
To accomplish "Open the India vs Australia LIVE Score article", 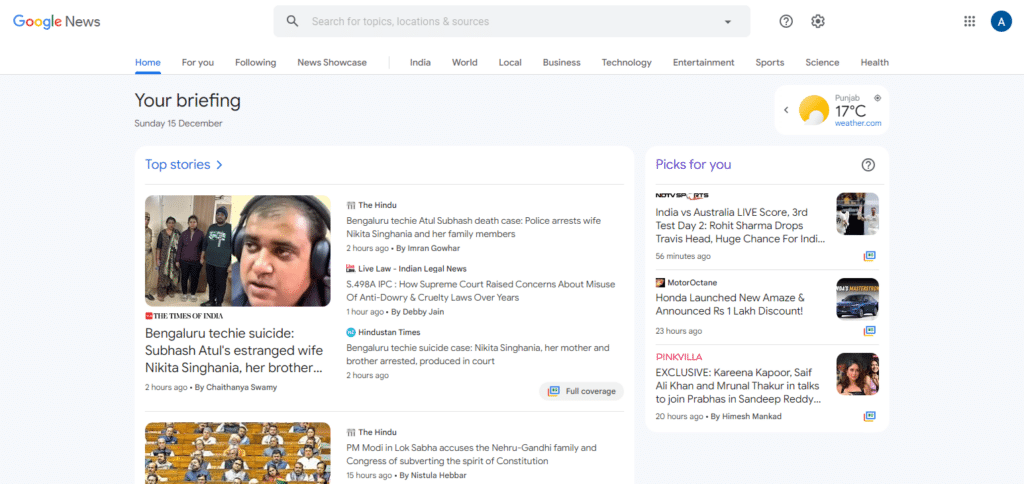I will pos(741,226).
